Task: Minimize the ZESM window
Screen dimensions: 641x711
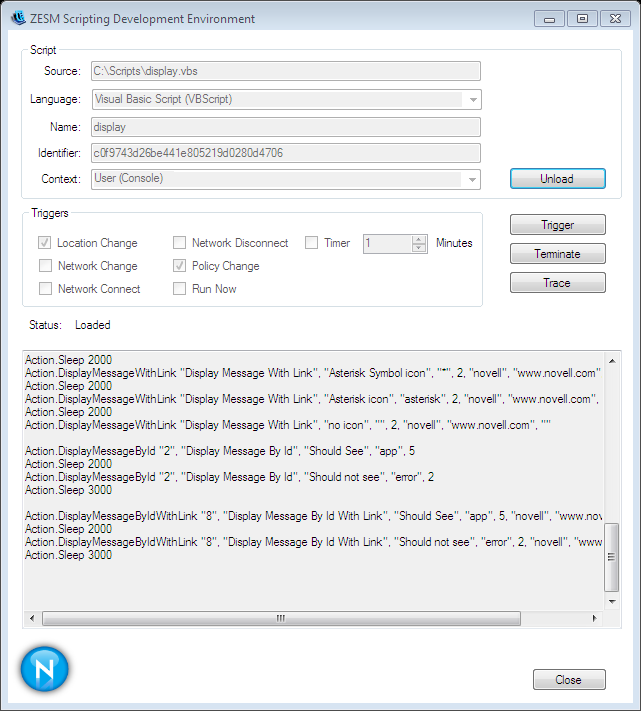Action: click(x=549, y=19)
